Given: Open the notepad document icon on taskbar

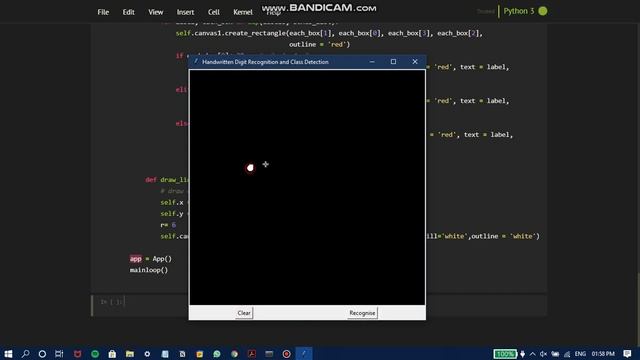Looking at the screenshot, I should (x=165, y=354).
